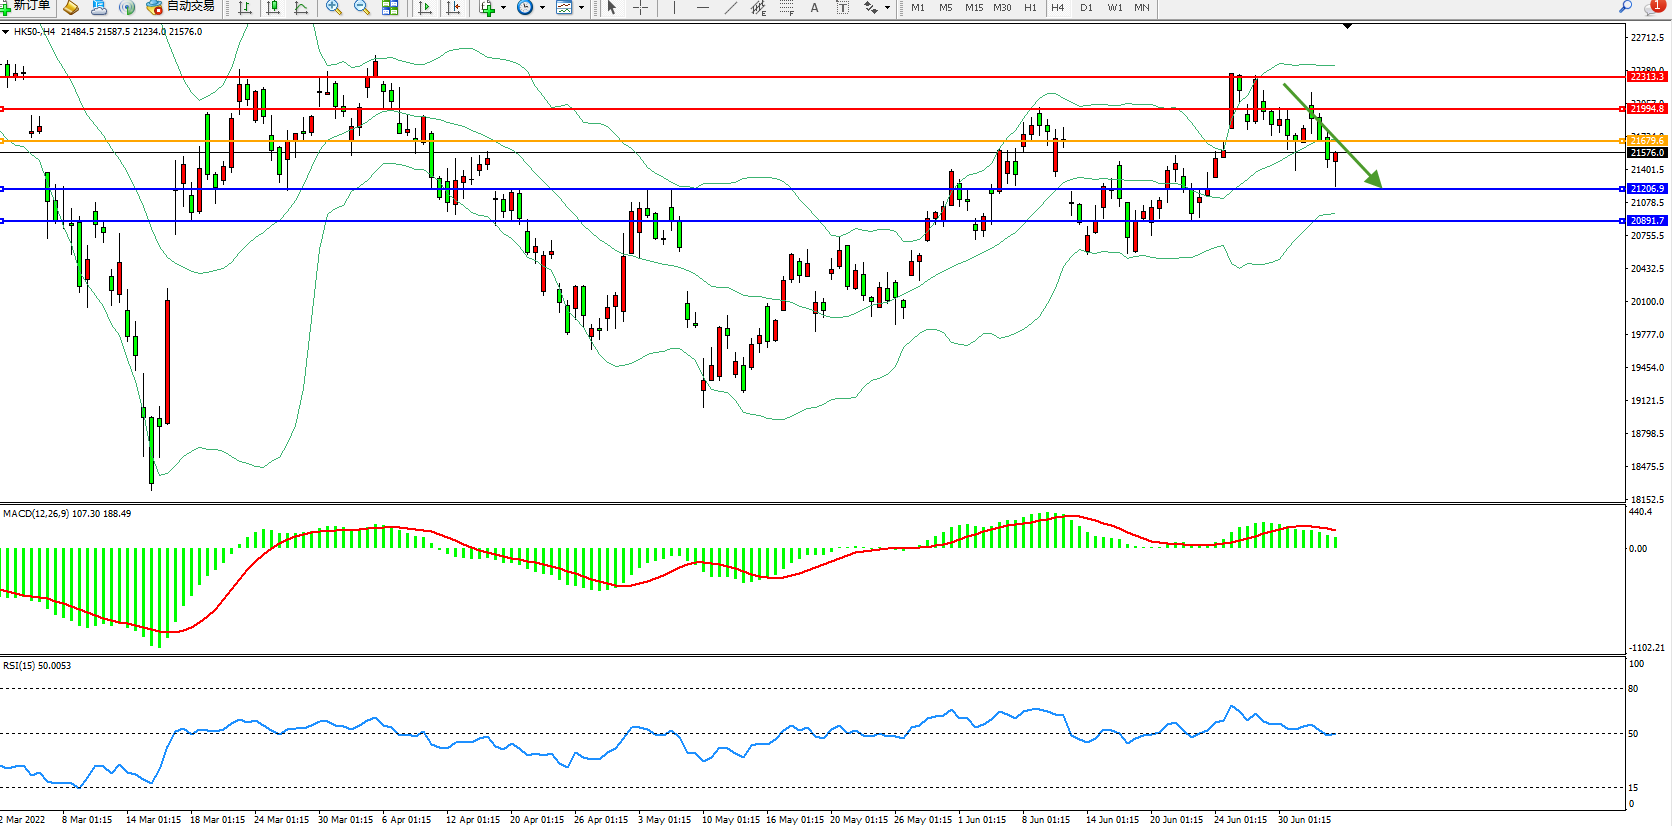This screenshot has height=826, width=1672.
Task: Switch to the M15 timeframe
Action: coord(973,7)
